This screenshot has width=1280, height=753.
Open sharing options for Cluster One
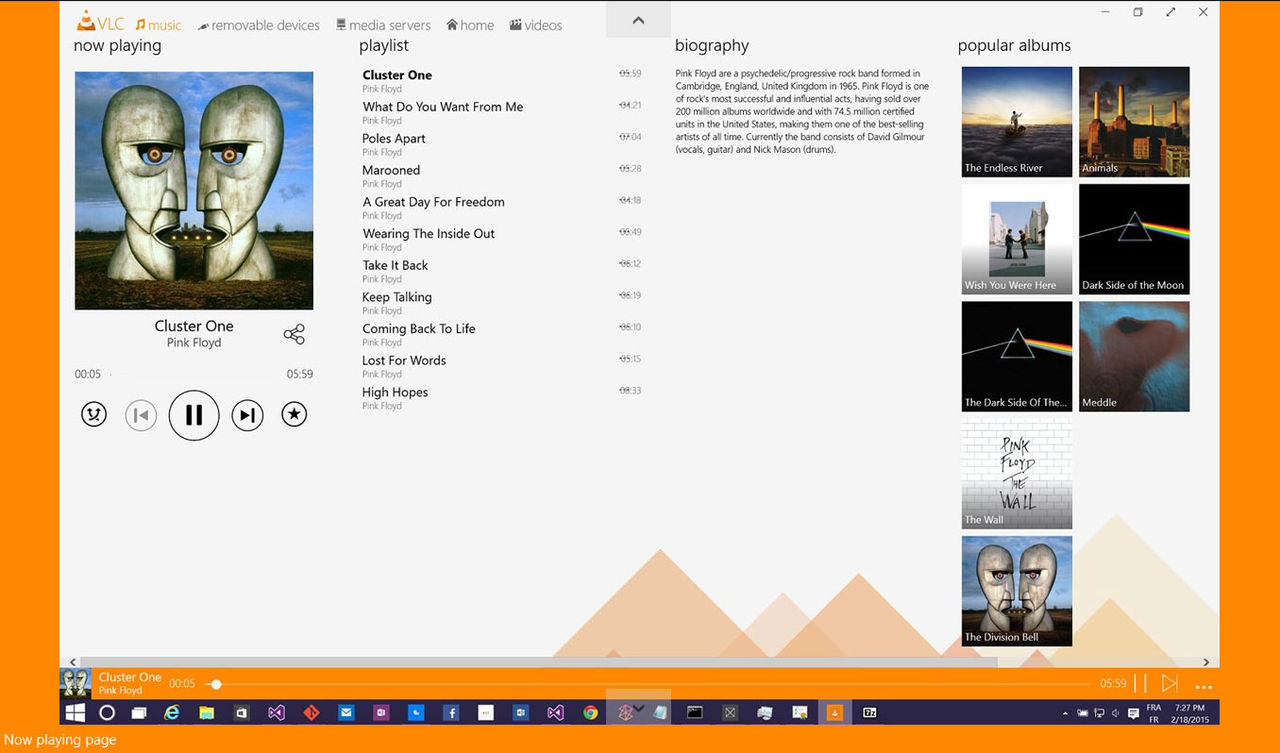pos(293,333)
